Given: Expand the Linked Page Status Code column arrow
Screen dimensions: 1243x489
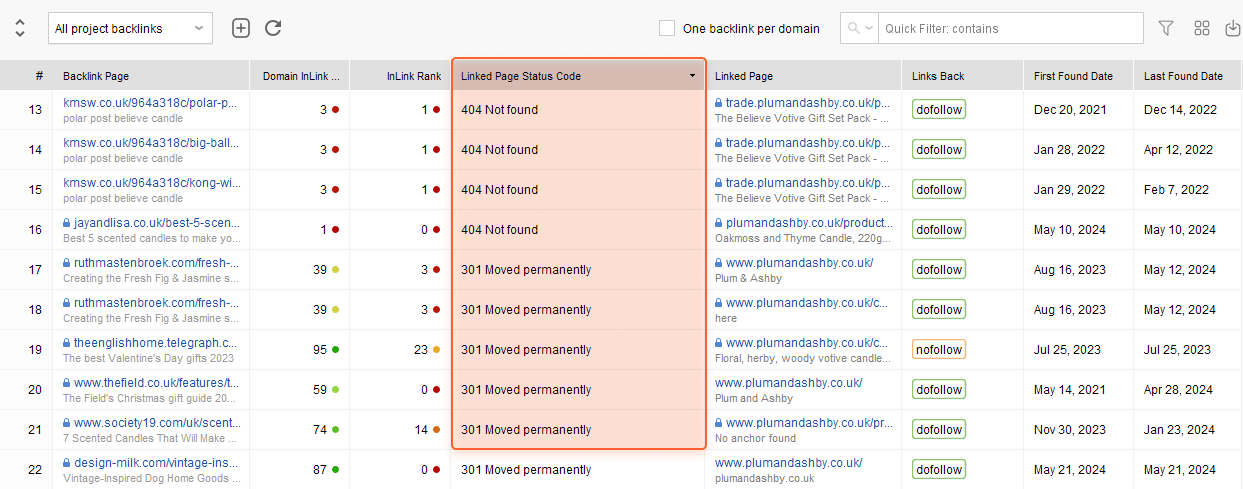Looking at the screenshot, I should click(x=692, y=76).
